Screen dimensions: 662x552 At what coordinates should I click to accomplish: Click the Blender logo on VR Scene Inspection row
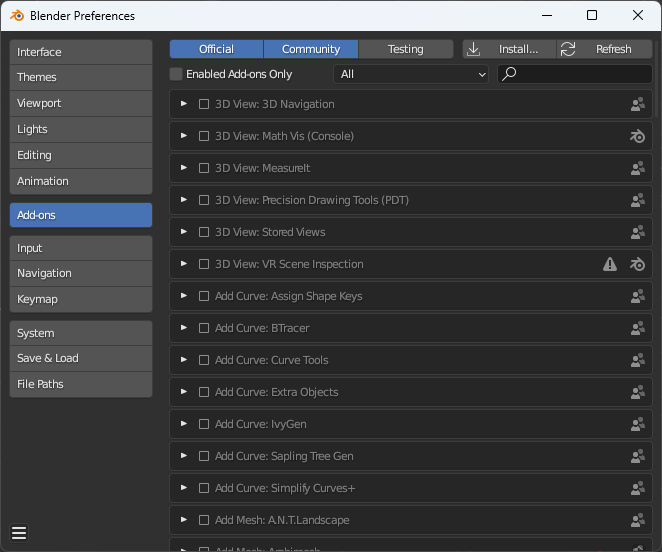click(x=637, y=264)
